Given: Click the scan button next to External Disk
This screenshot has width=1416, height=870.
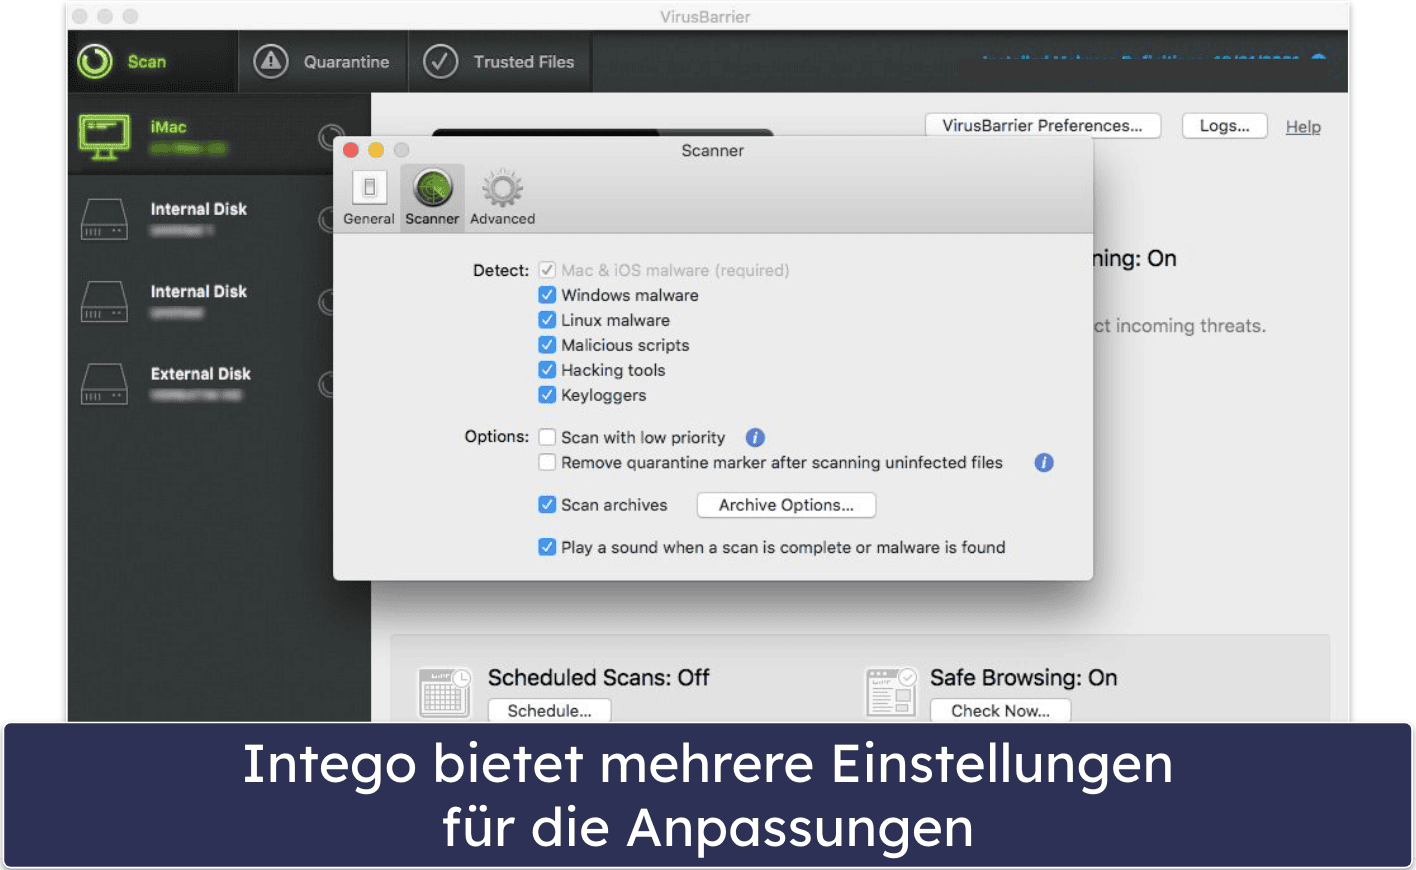Looking at the screenshot, I should [x=326, y=384].
